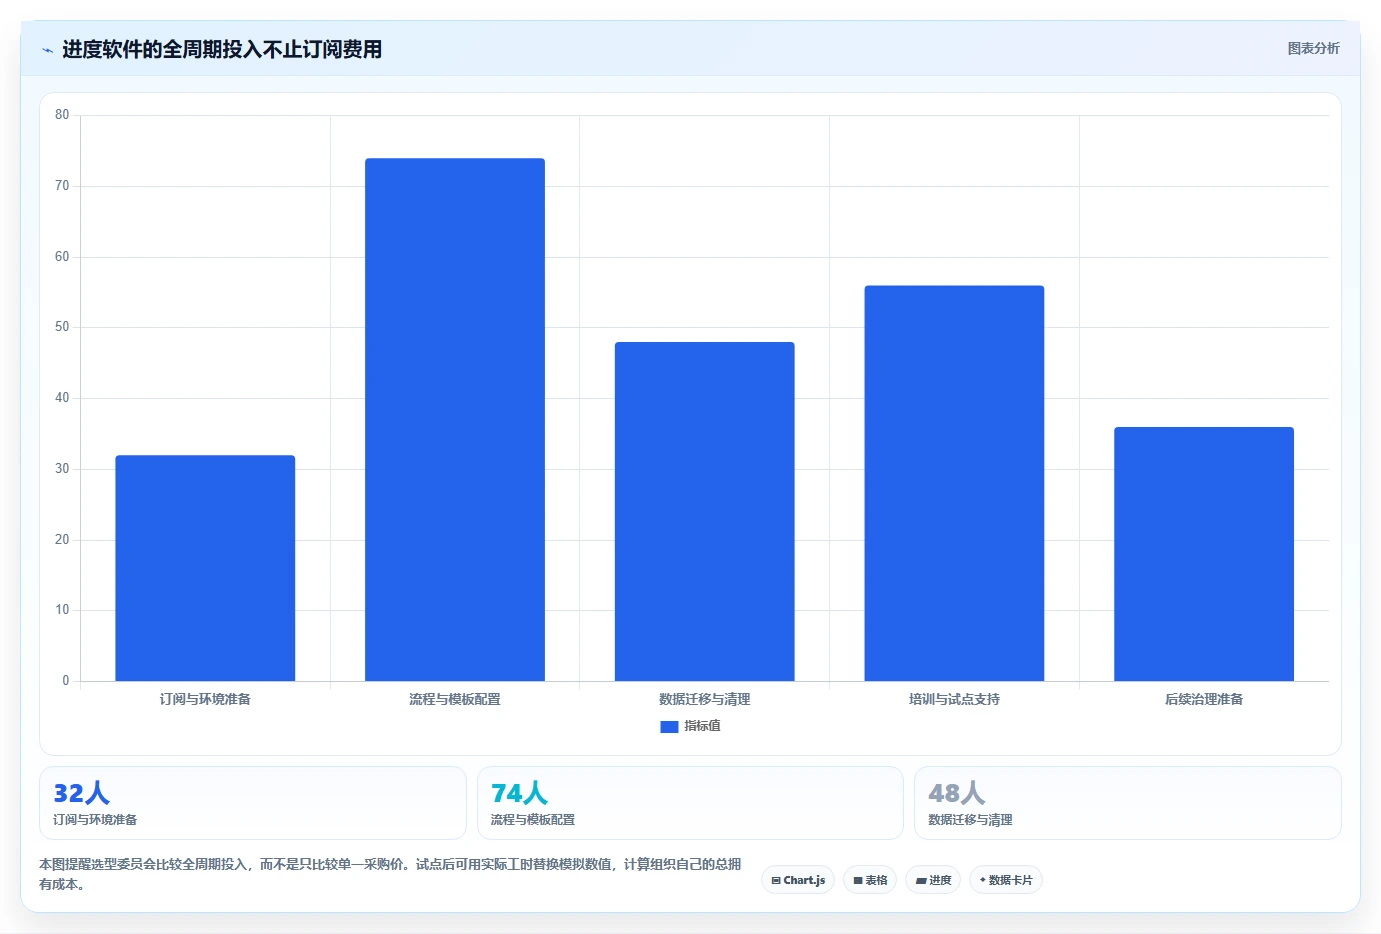Select the 流程与模板配置 bar in the chart
The width and height of the screenshot is (1381, 934).
[455, 419]
